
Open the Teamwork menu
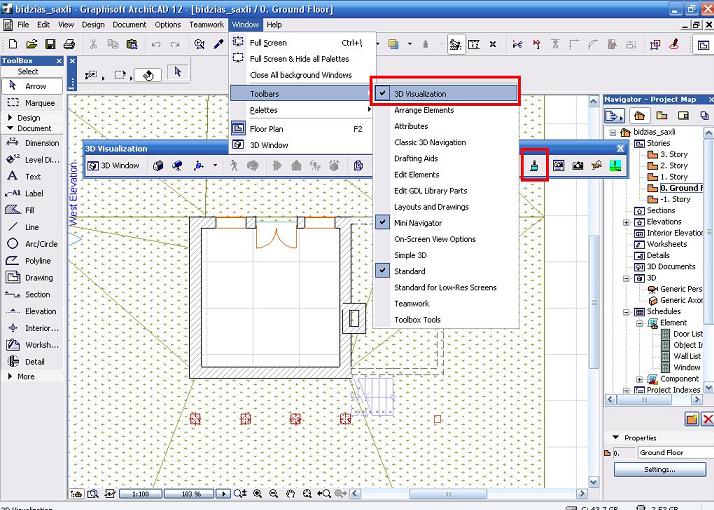pyautogui.click(x=206, y=25)
